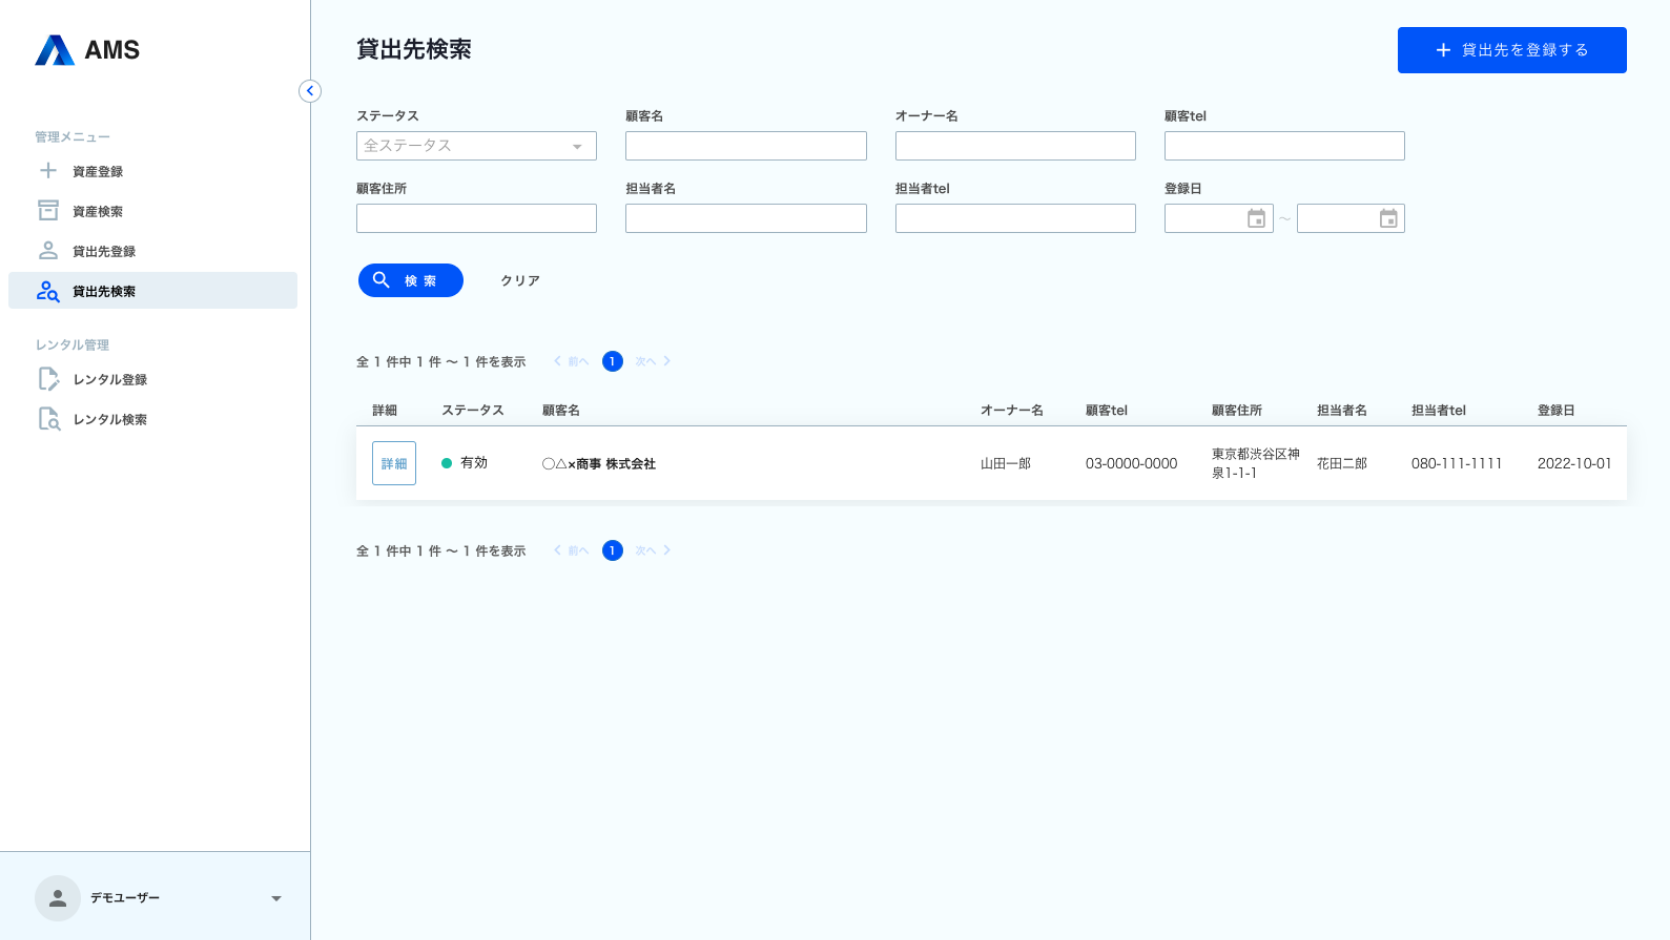The height and width of the screenshot is (940, 1670).
Task: Focus the 担当者tel input field
Action: point(1015,218)
